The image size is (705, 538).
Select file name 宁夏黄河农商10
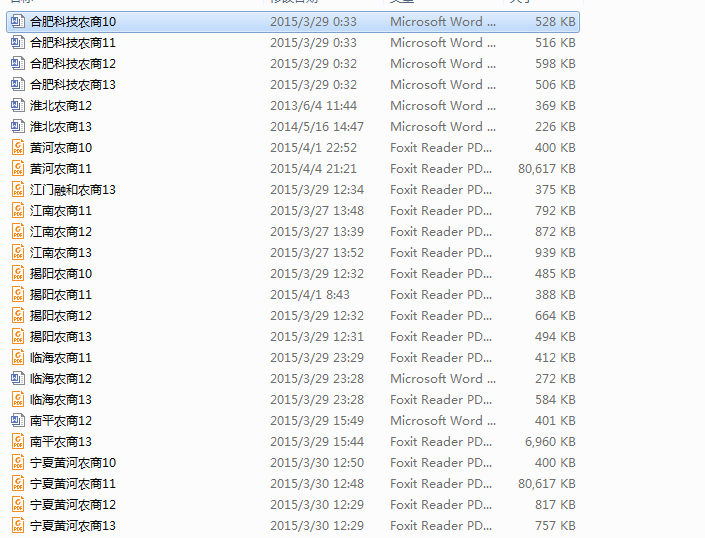click(x=73, y=463)
